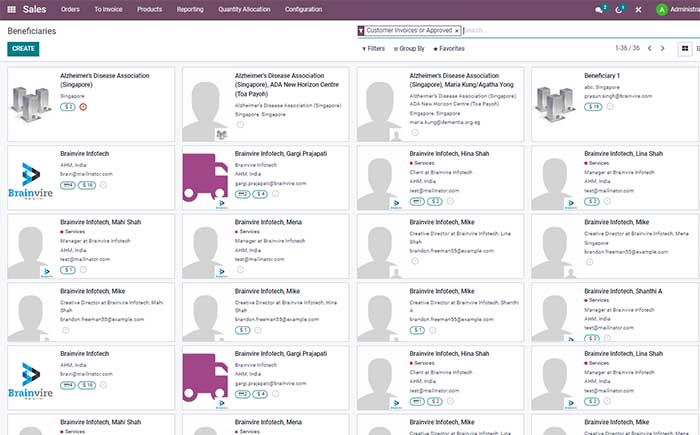Click 'prasun.singh@brainvire.com' email text

pos(618,96)
